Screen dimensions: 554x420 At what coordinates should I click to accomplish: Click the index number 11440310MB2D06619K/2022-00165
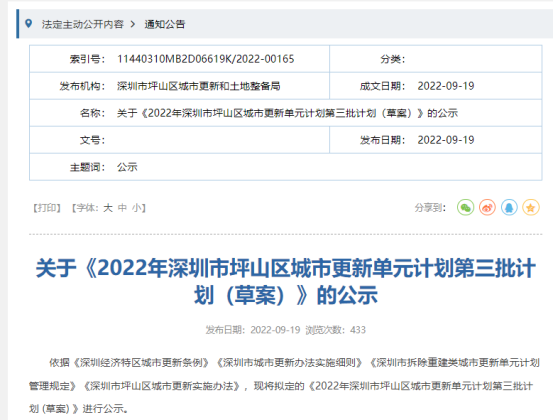pyautogui.click(x=206, y=59)
